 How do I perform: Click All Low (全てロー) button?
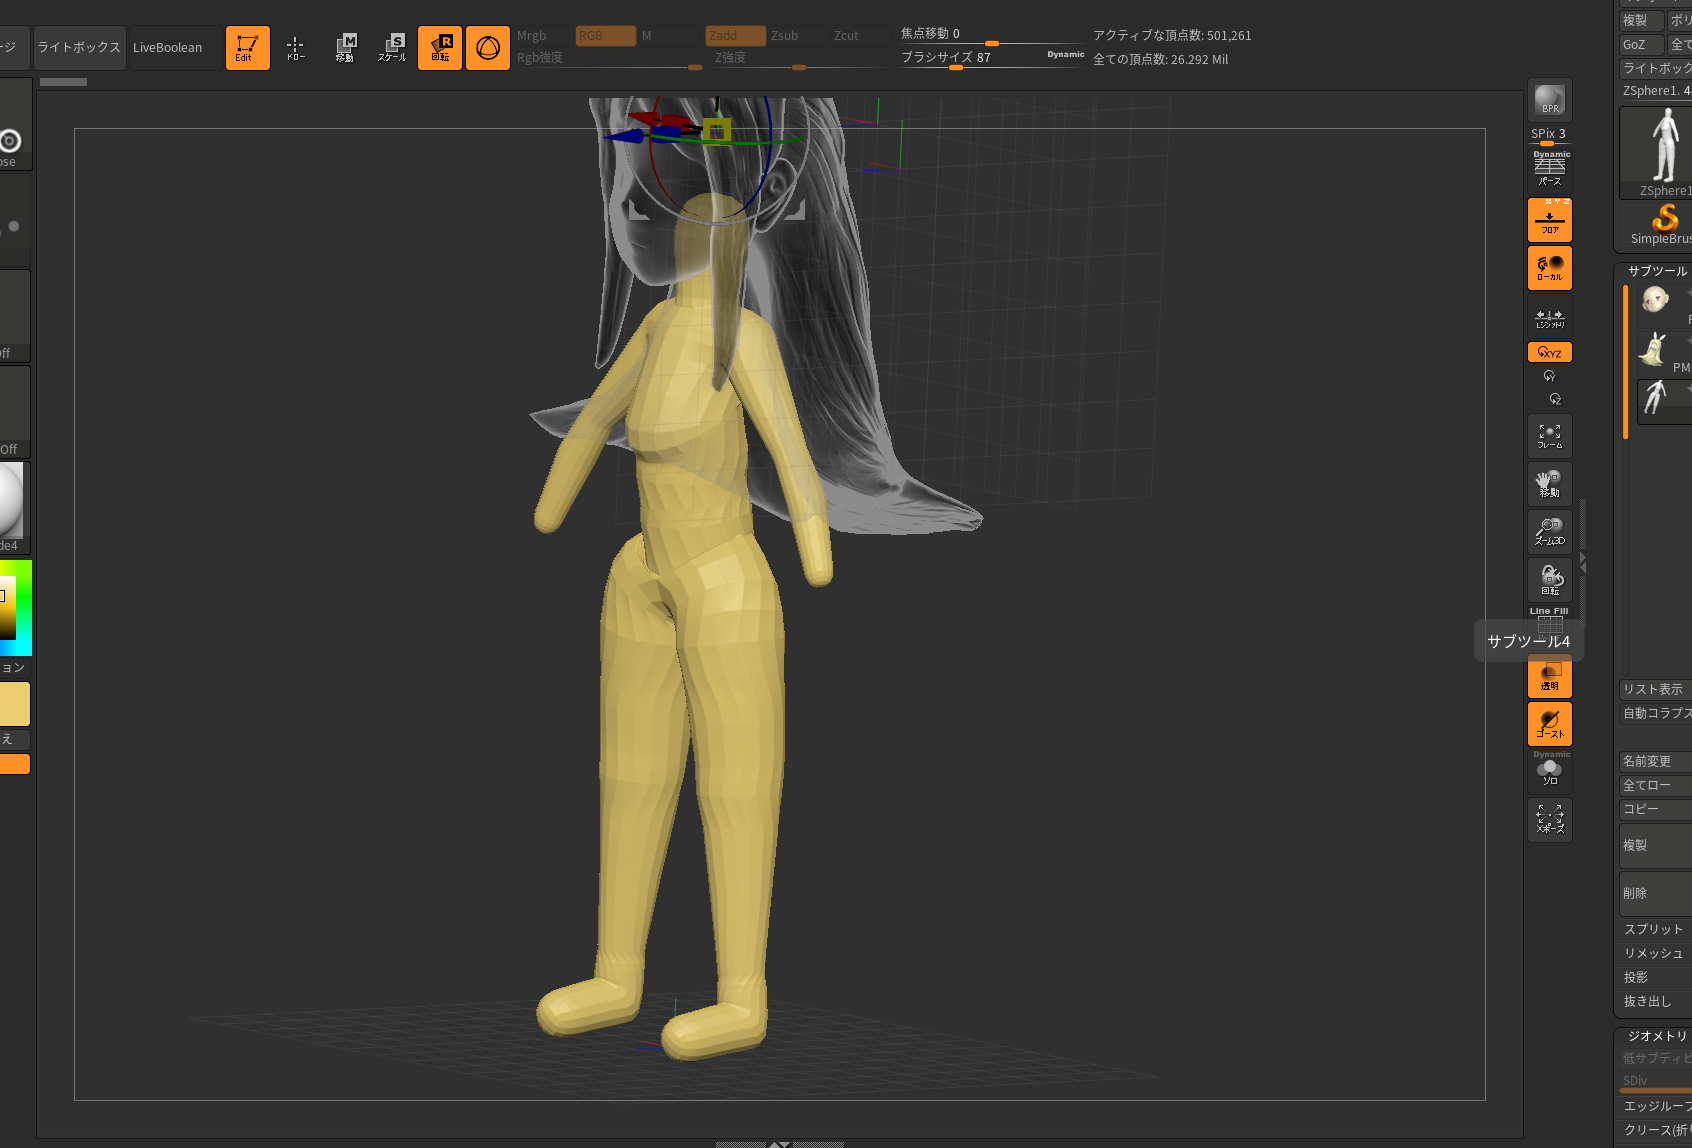tap(1655, 785)
